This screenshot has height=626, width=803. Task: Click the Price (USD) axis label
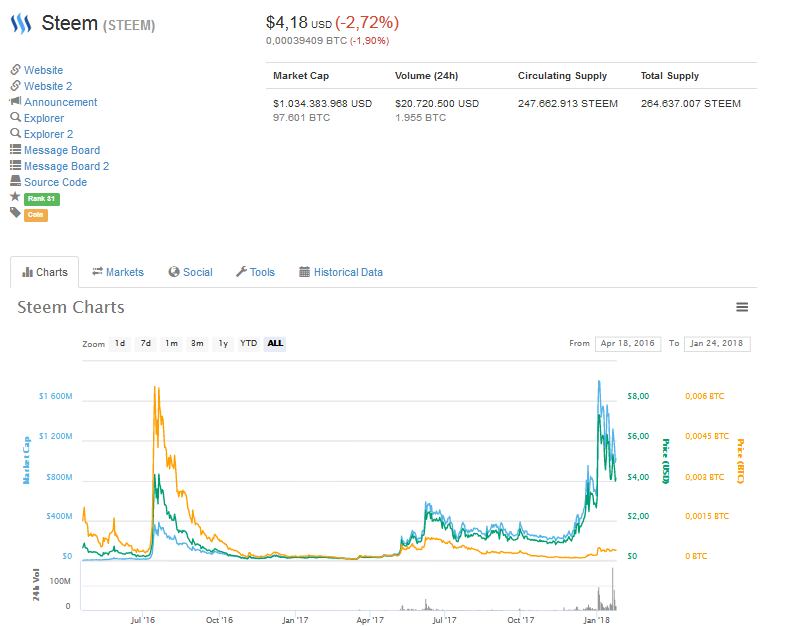(x=666, y=461)
